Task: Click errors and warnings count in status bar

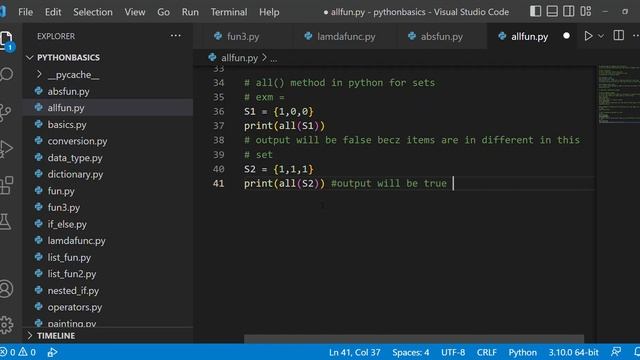Action: [x=18, y=352]
